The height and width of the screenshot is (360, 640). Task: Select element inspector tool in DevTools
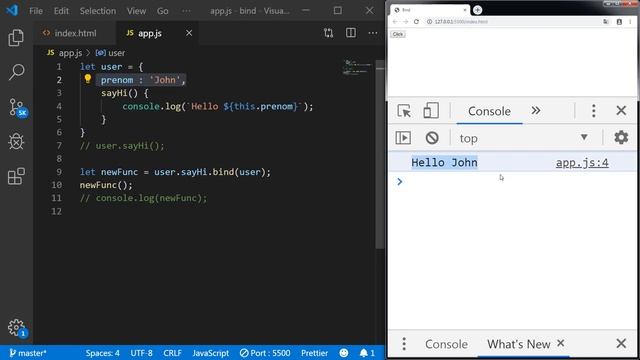[x=404, y=111]
